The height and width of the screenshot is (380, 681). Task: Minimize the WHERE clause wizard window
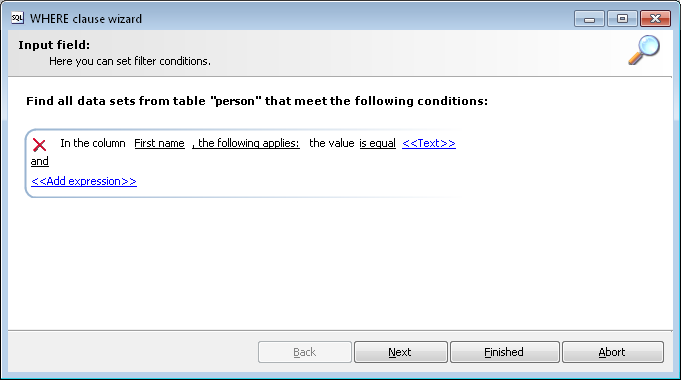point(589,19)
